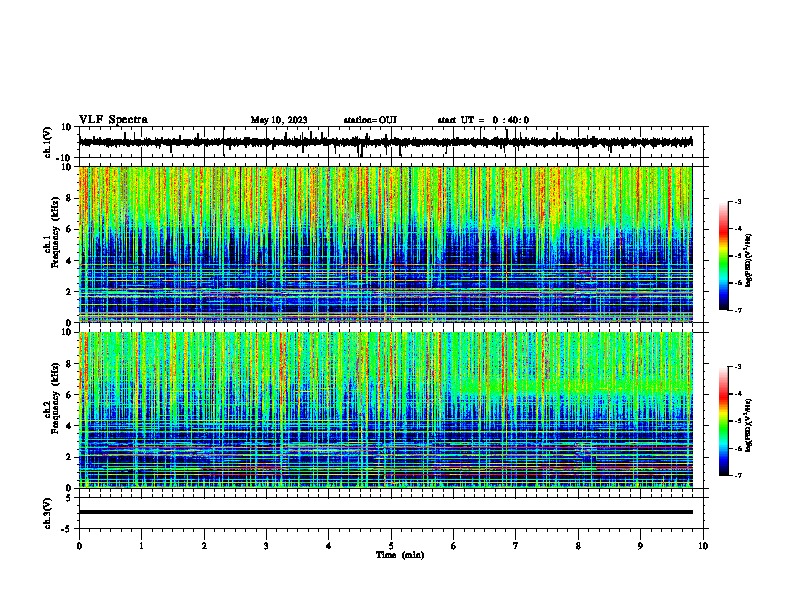The image size is (792, 612).
Task: Click the "-7" tick on ch.1 color bar
Action: (737, 310)
